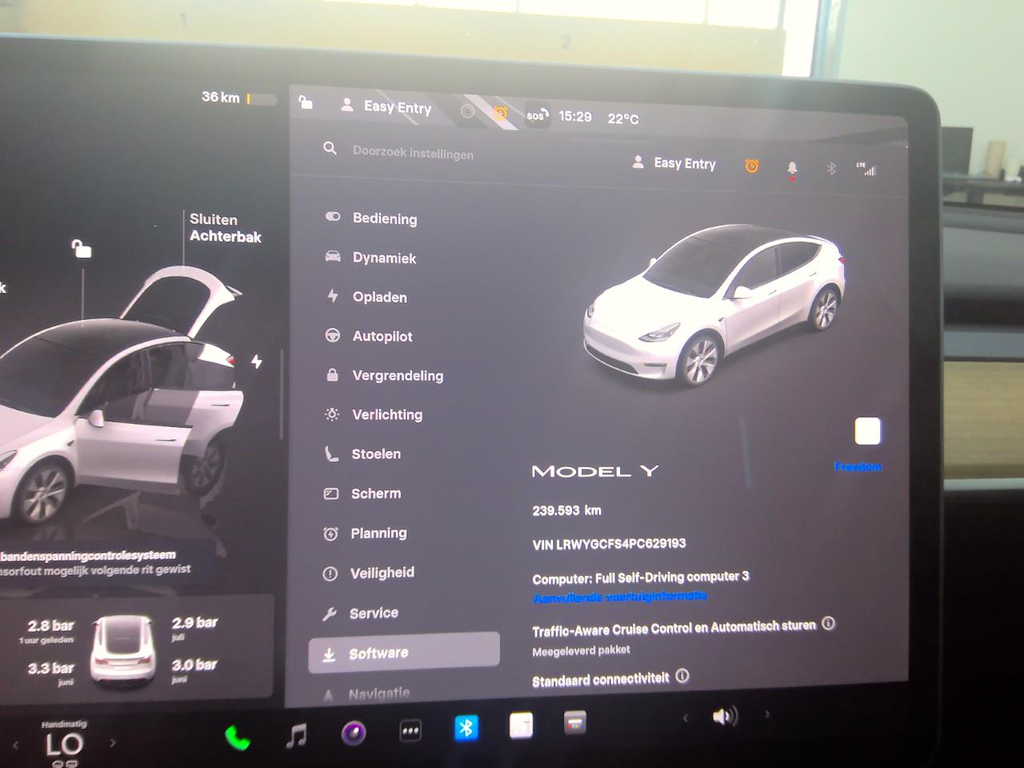The height and width of the screenshot is (768, 1024).
Task: Open the grey app icon right of calendar
Action: 575,722
